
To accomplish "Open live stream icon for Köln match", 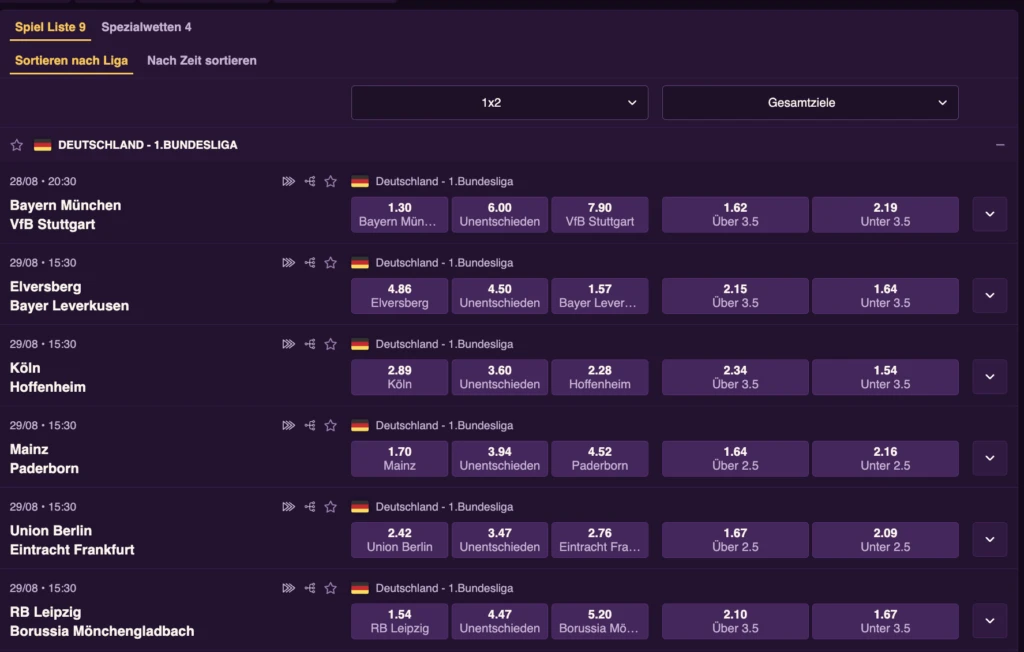I will click(x=288, y=344).
